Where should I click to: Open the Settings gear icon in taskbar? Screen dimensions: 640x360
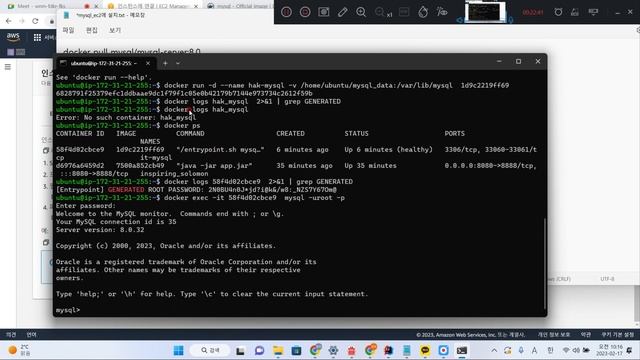[x=333, y=350]
